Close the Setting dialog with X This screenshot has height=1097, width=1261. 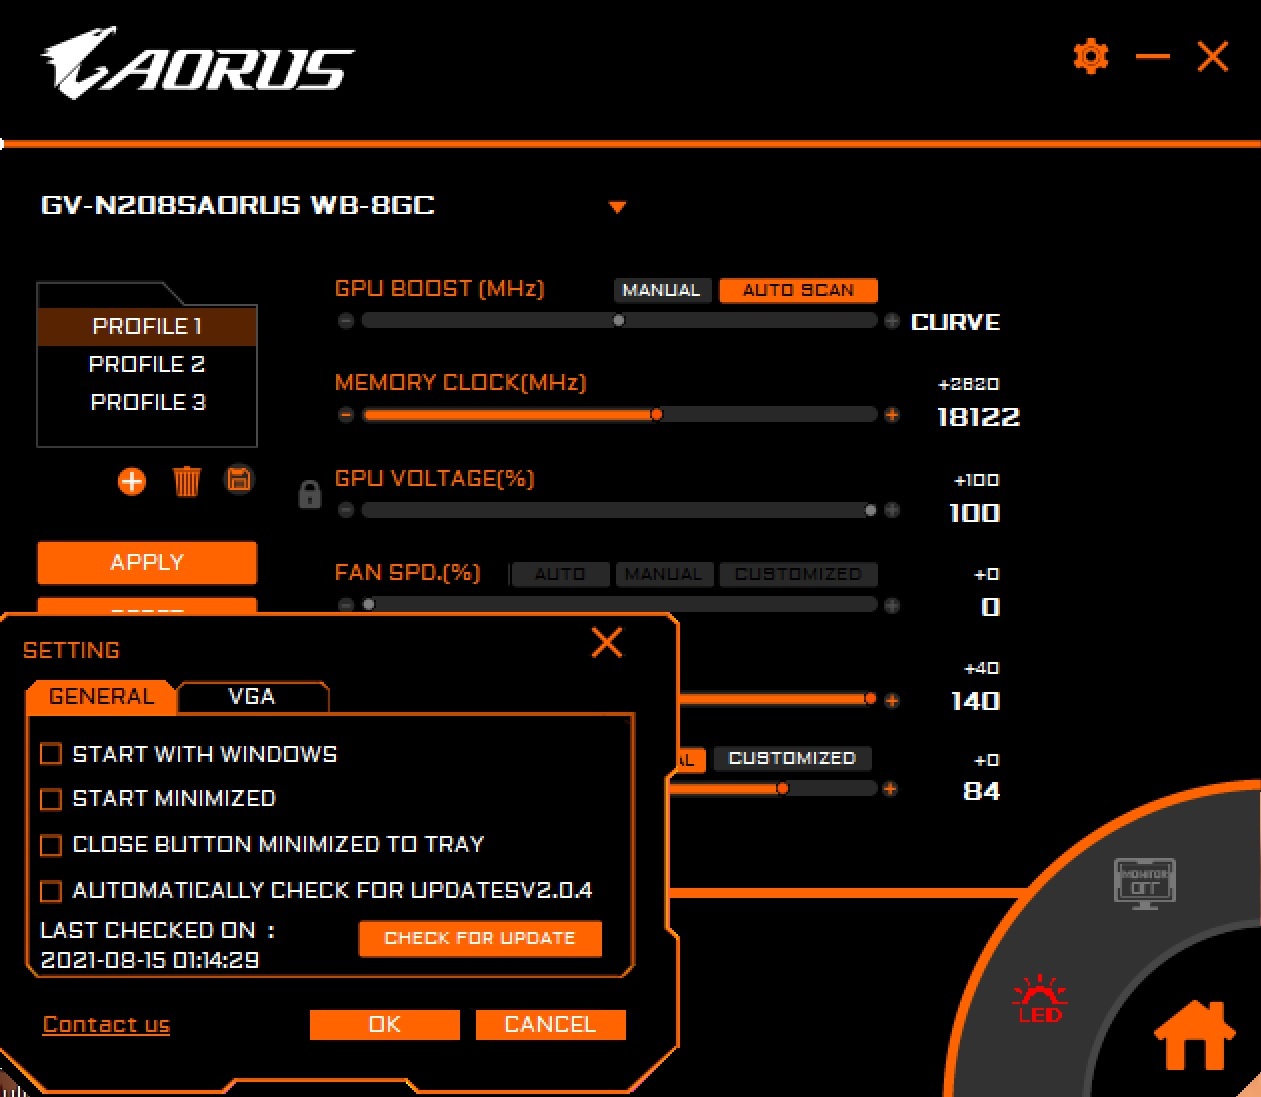click(x=607, y=642)
